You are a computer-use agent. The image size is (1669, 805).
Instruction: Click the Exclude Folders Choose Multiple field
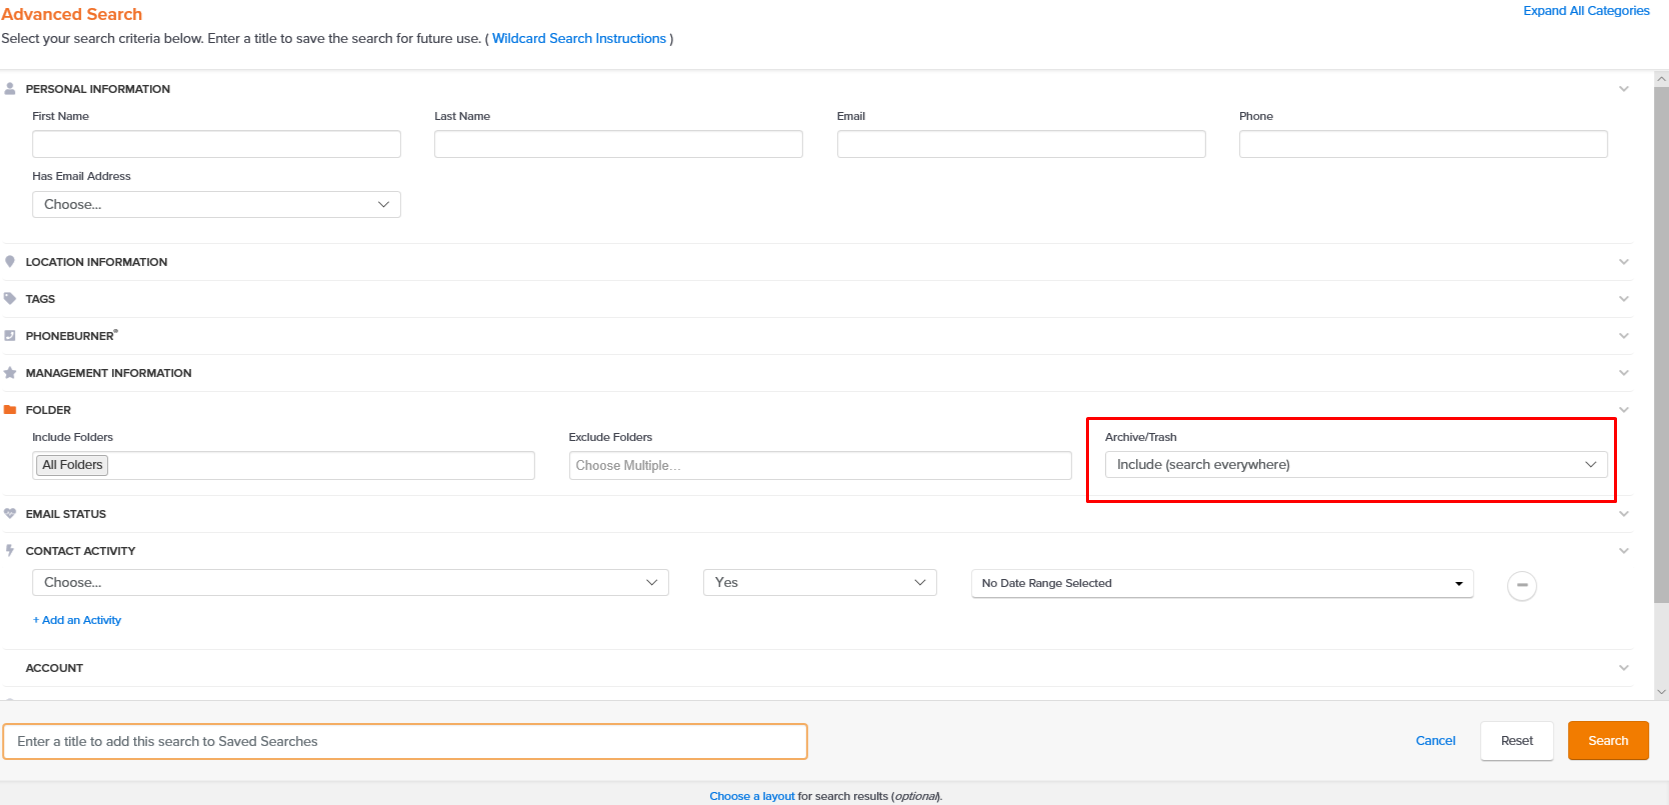pyautogui.click(x=820, y=465)
